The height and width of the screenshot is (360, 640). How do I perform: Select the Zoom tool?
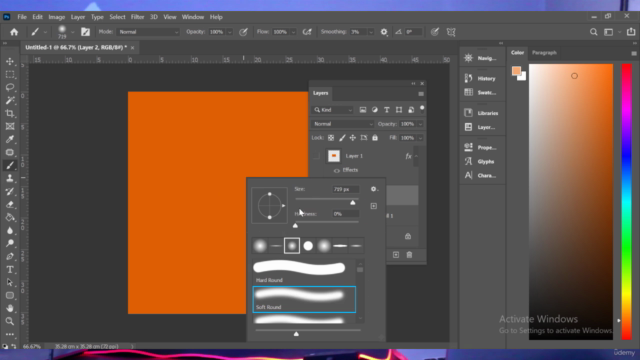[x=10, y=322]
